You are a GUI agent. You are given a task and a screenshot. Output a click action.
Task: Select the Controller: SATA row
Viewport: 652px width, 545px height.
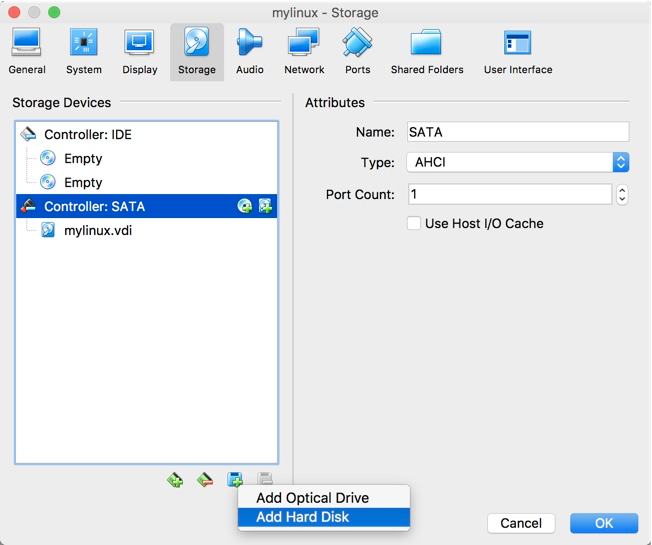tap(146, 206)
